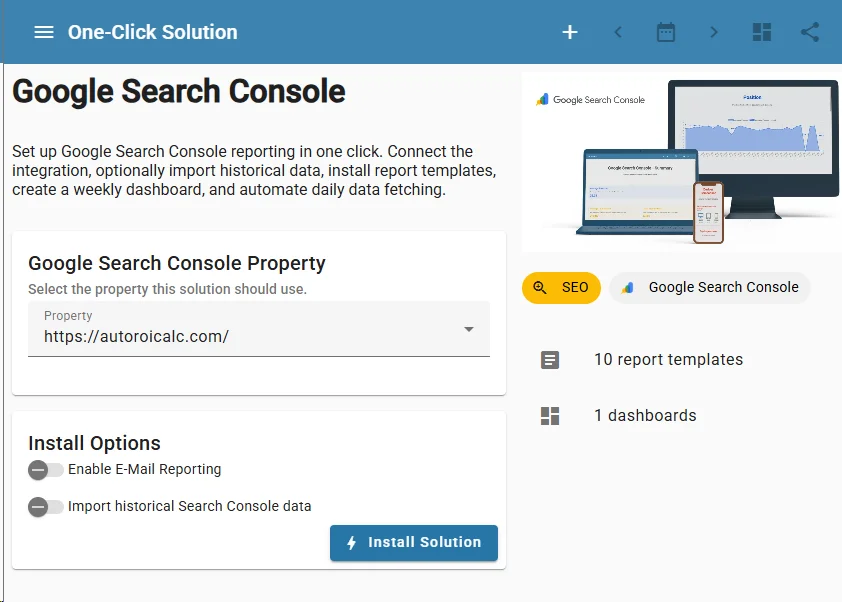Click the plus add icon in header

[570, 32]
